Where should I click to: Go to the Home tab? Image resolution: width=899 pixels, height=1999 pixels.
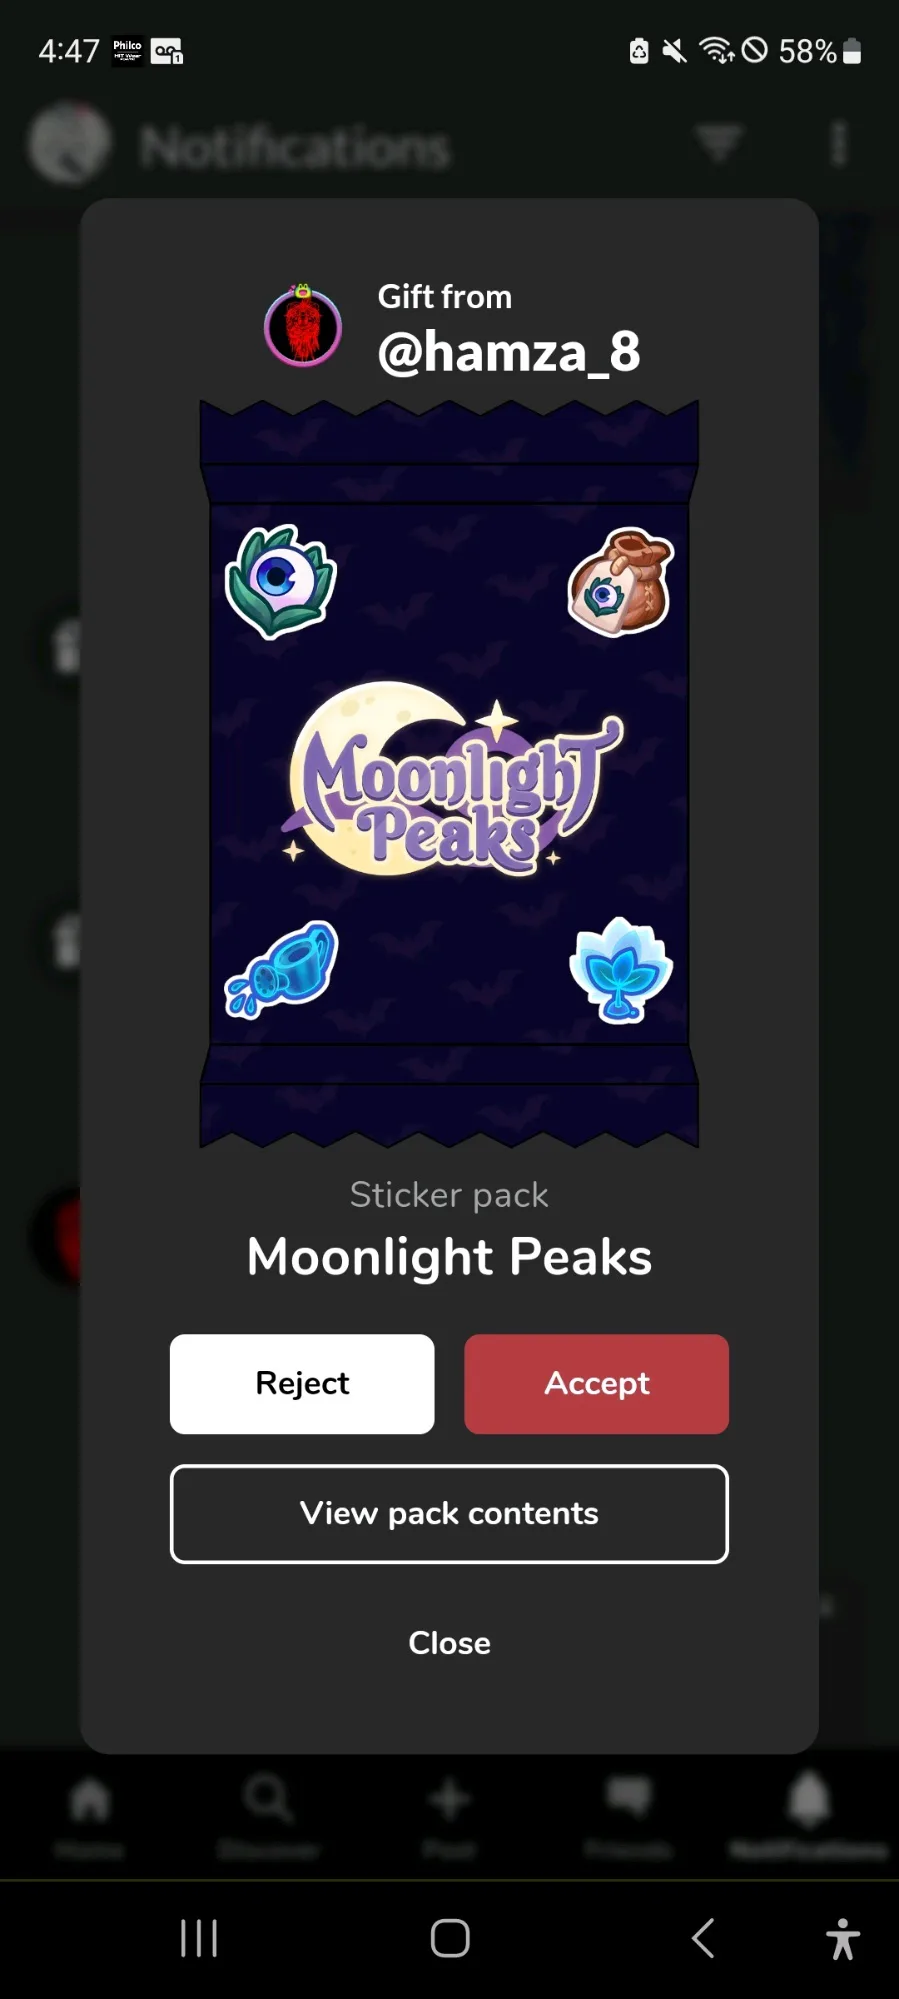pyautogui.click(x=89, y=1817)
